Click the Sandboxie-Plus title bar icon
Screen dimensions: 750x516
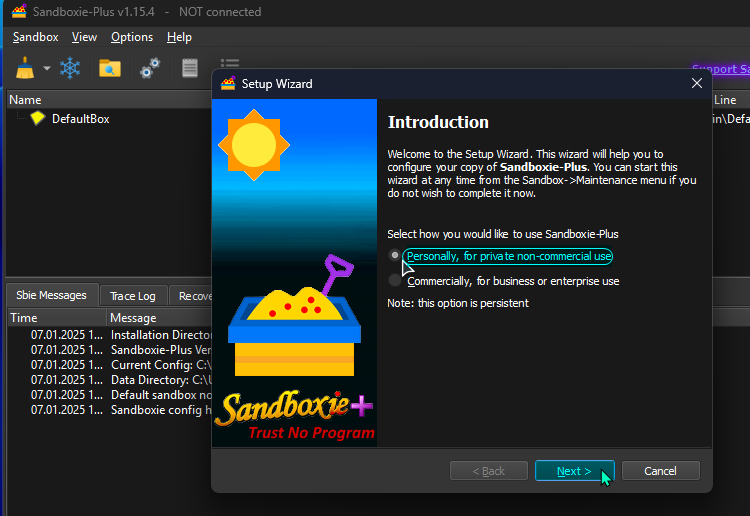pyautogui.click(x=19, y=11)
